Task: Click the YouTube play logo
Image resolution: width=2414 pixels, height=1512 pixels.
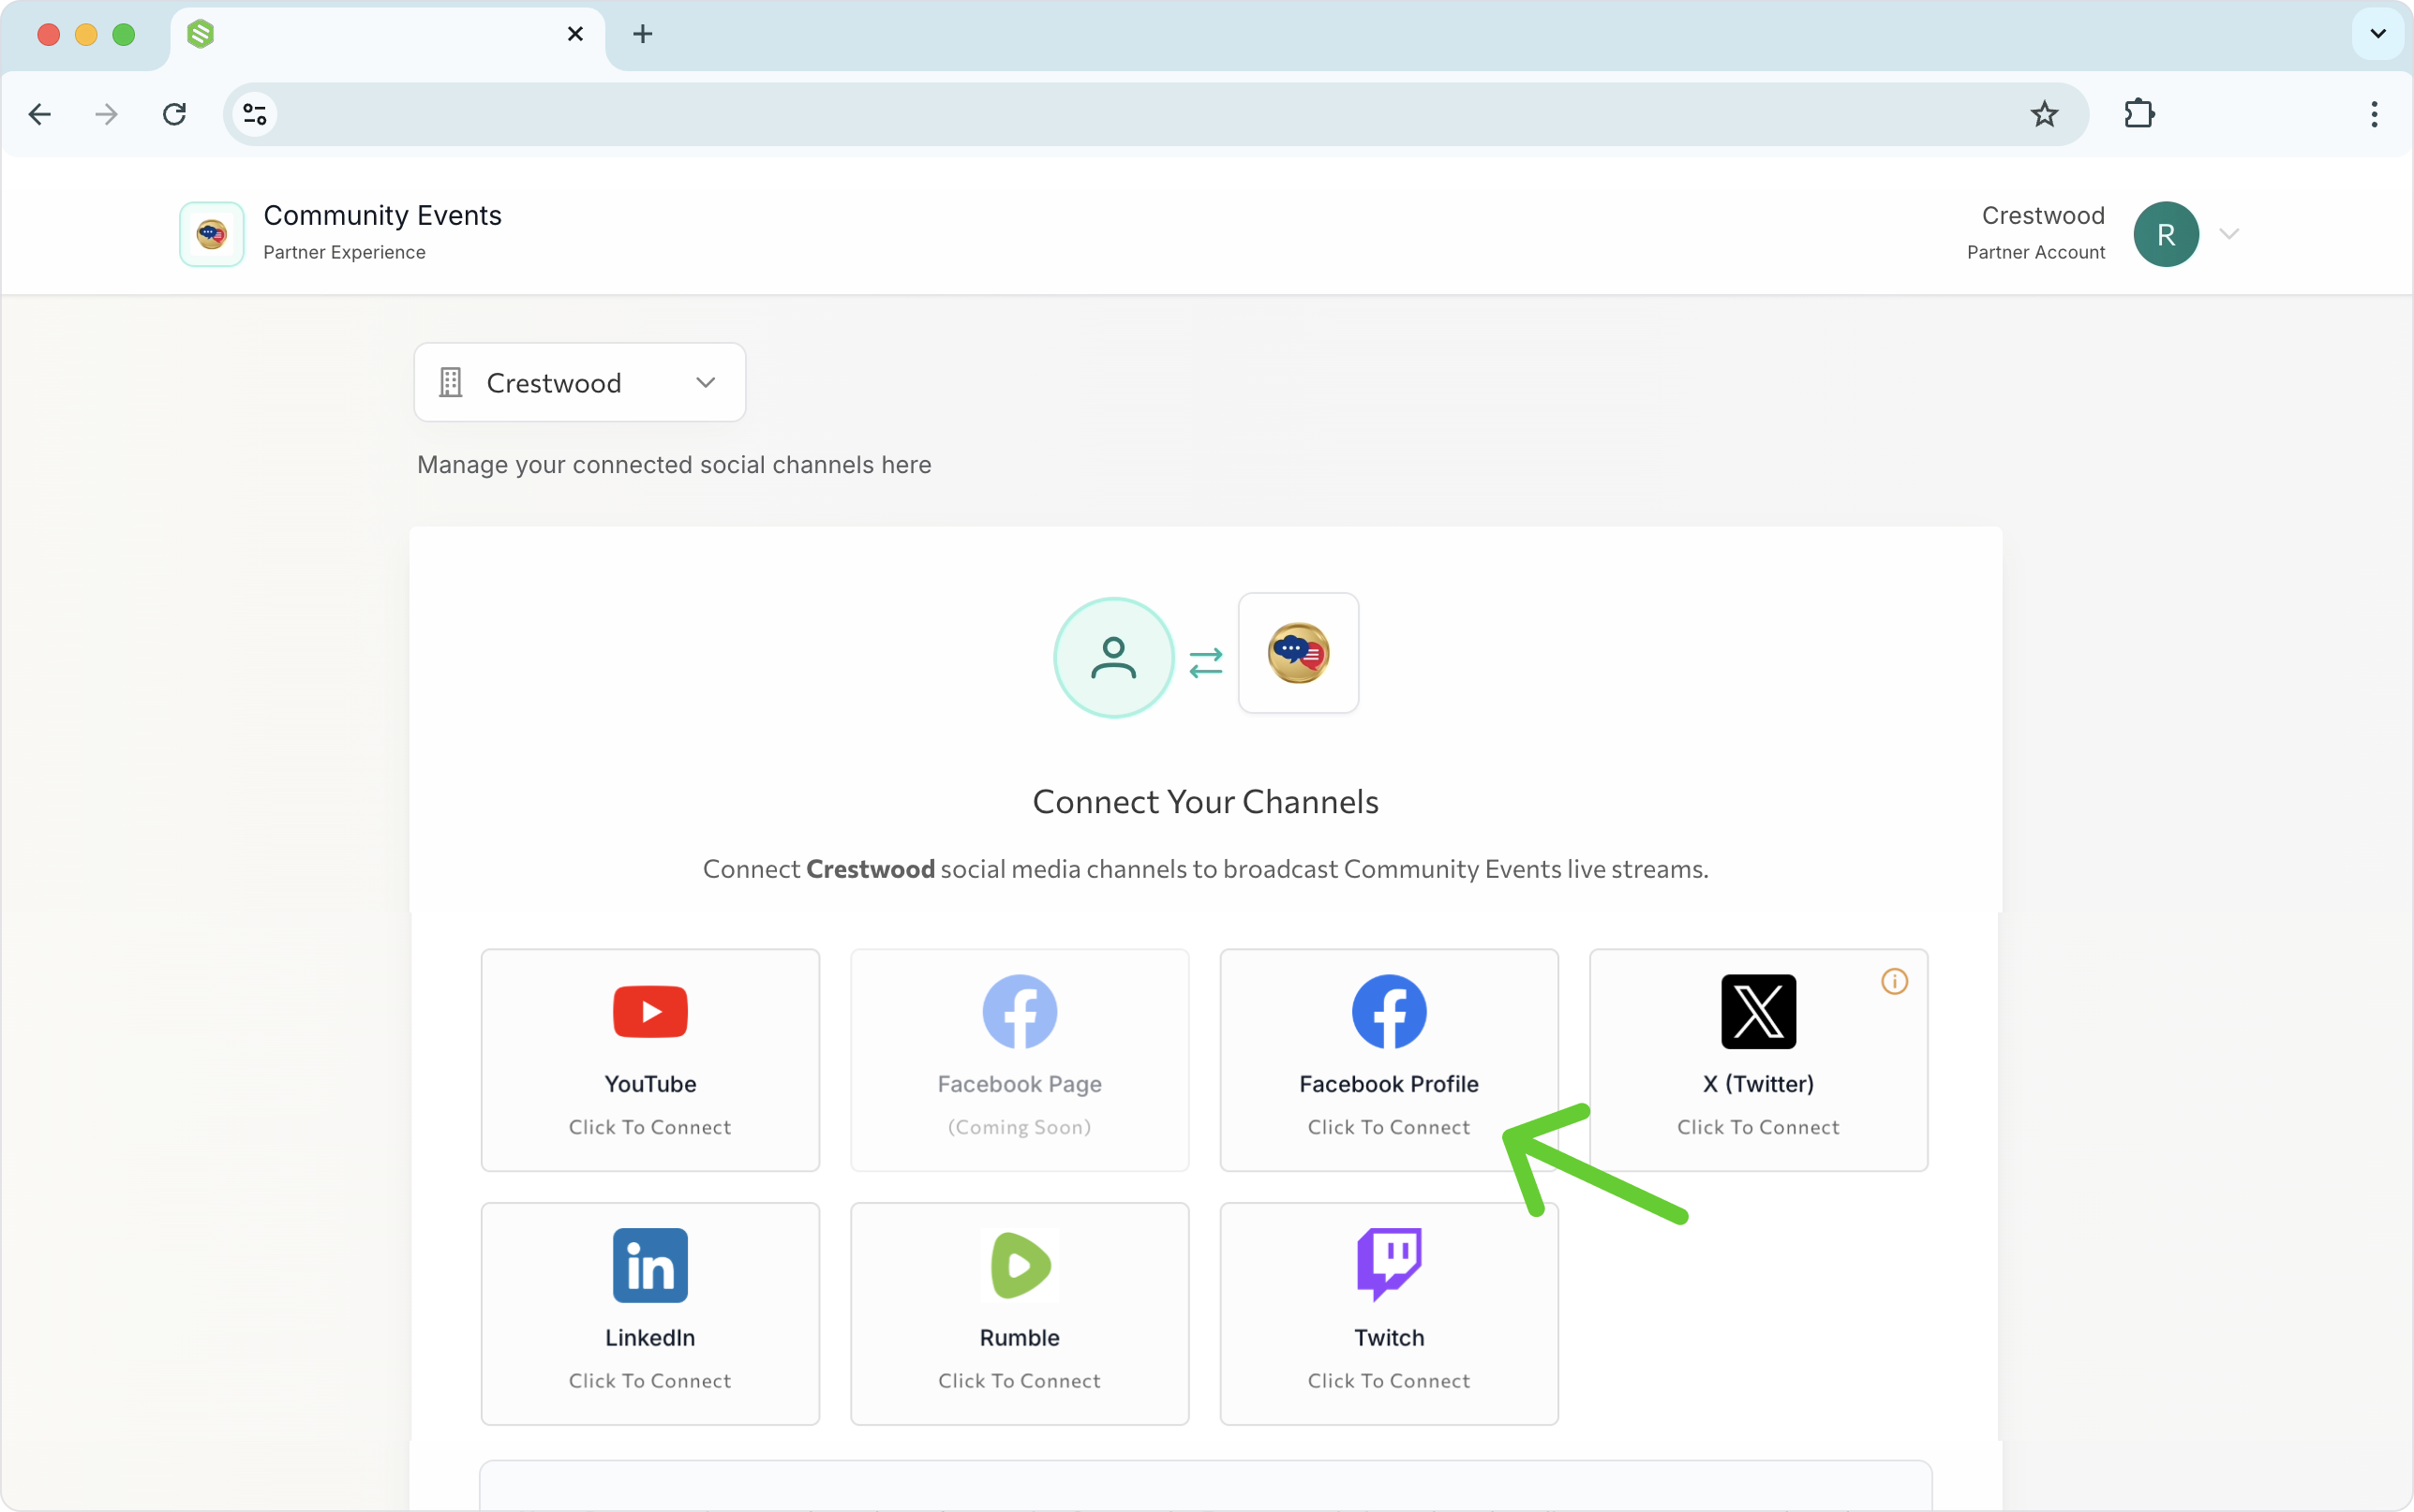Action: [x=650, y=1012]
